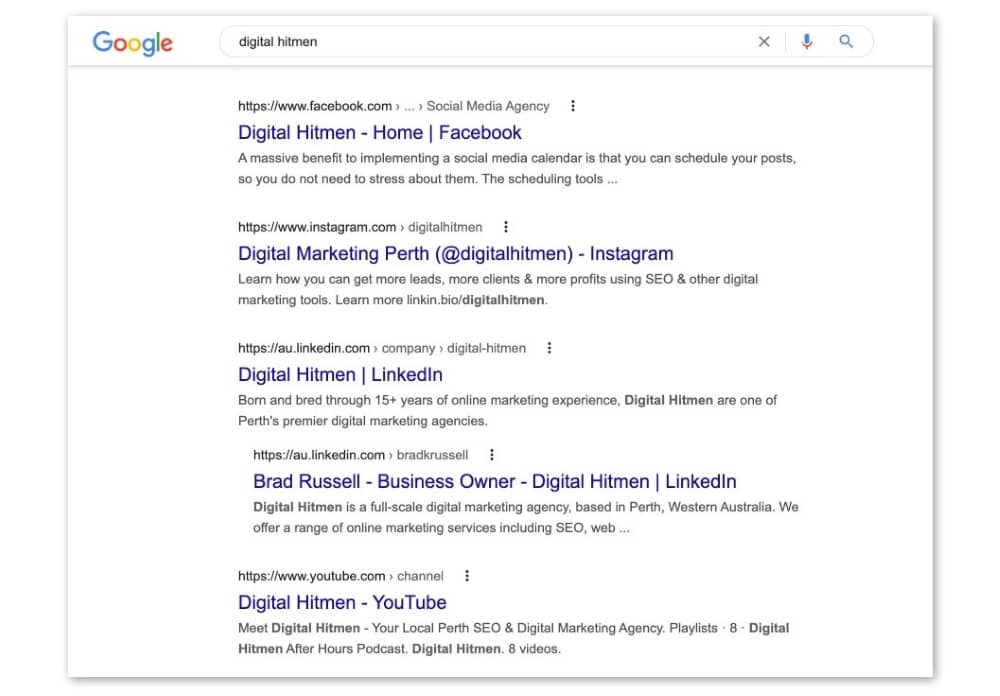1000x696 pixels.
Task: Click the instagram.com › digitalhitmen URL
Action: pos(360,227)
